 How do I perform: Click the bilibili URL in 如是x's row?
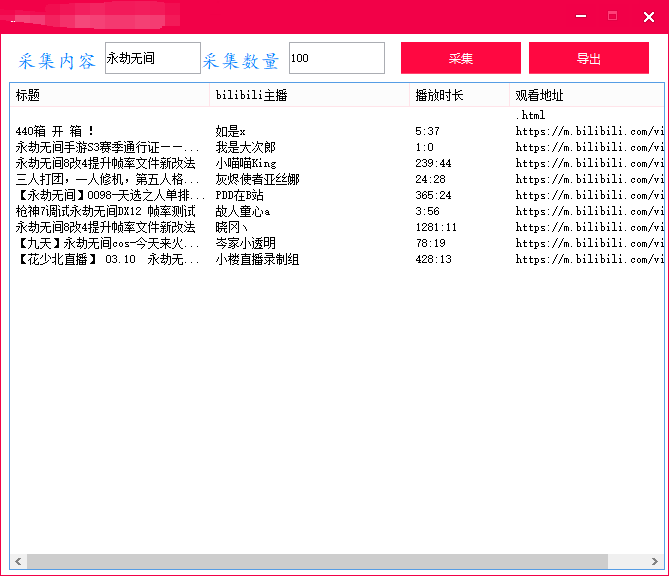589,131
